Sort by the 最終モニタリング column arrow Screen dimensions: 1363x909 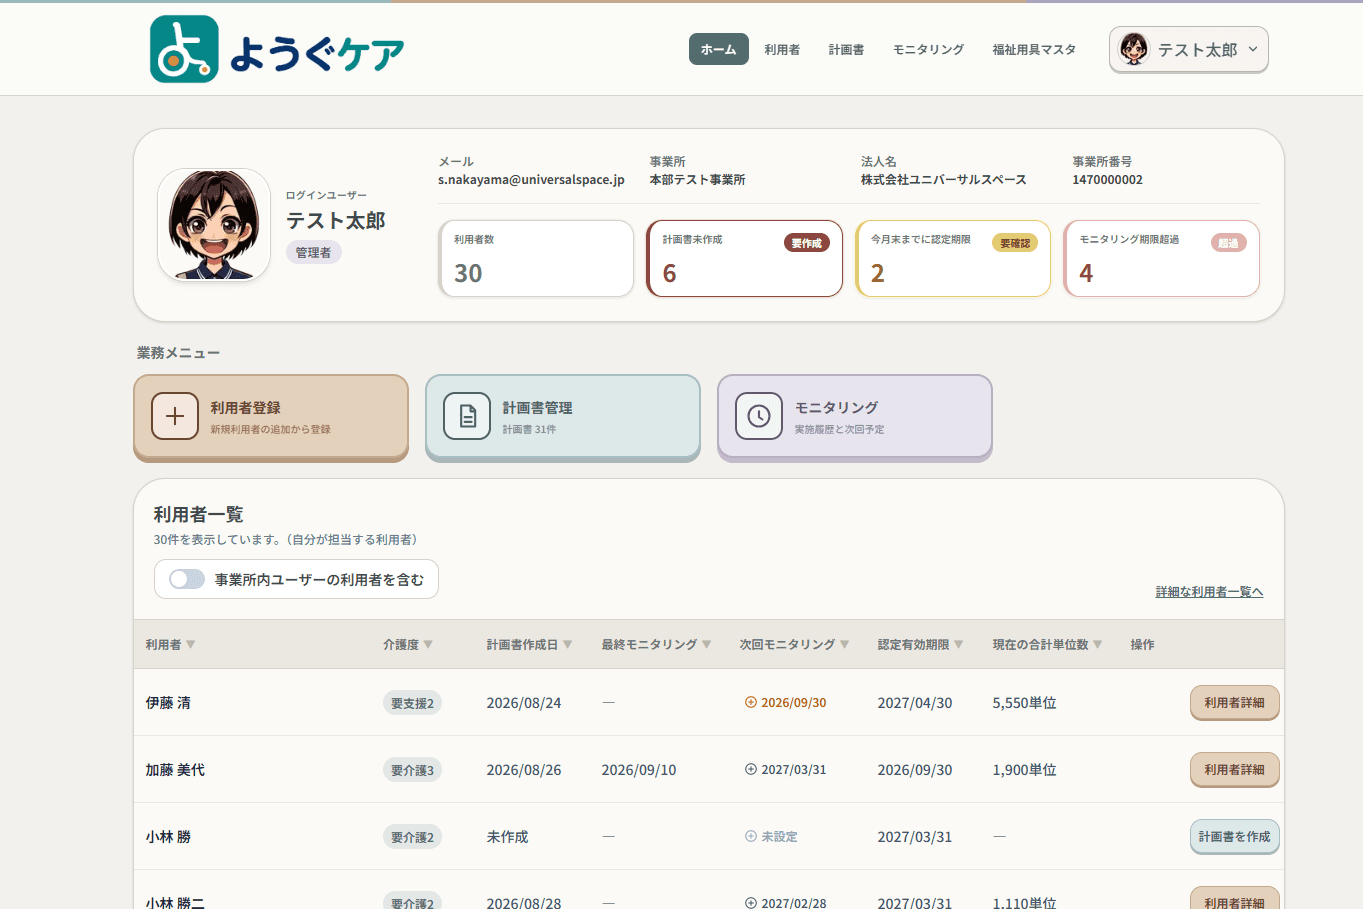tap(707, 644)
